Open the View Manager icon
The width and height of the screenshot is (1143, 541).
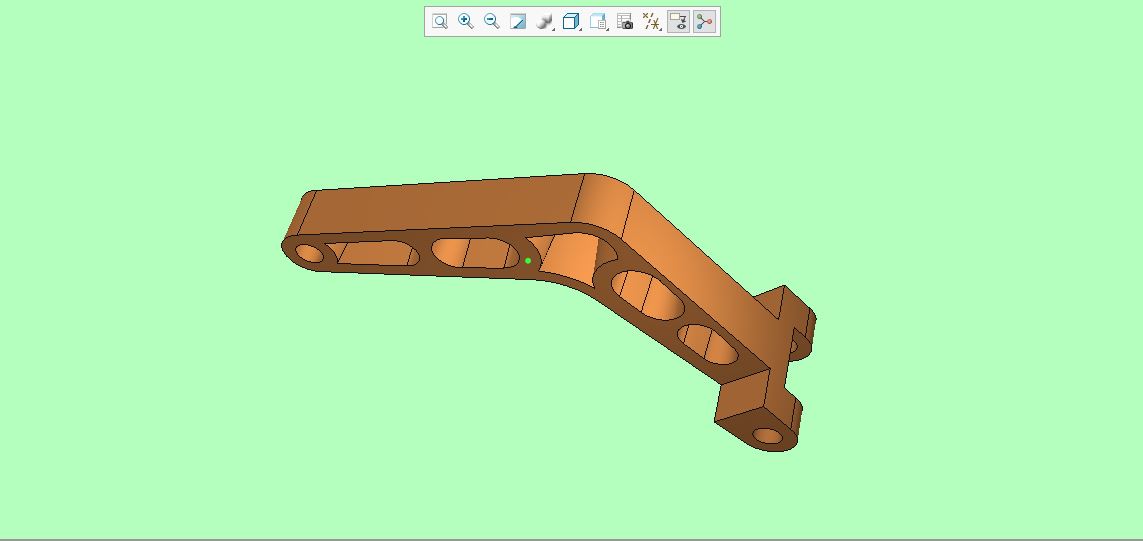point(598,21)
